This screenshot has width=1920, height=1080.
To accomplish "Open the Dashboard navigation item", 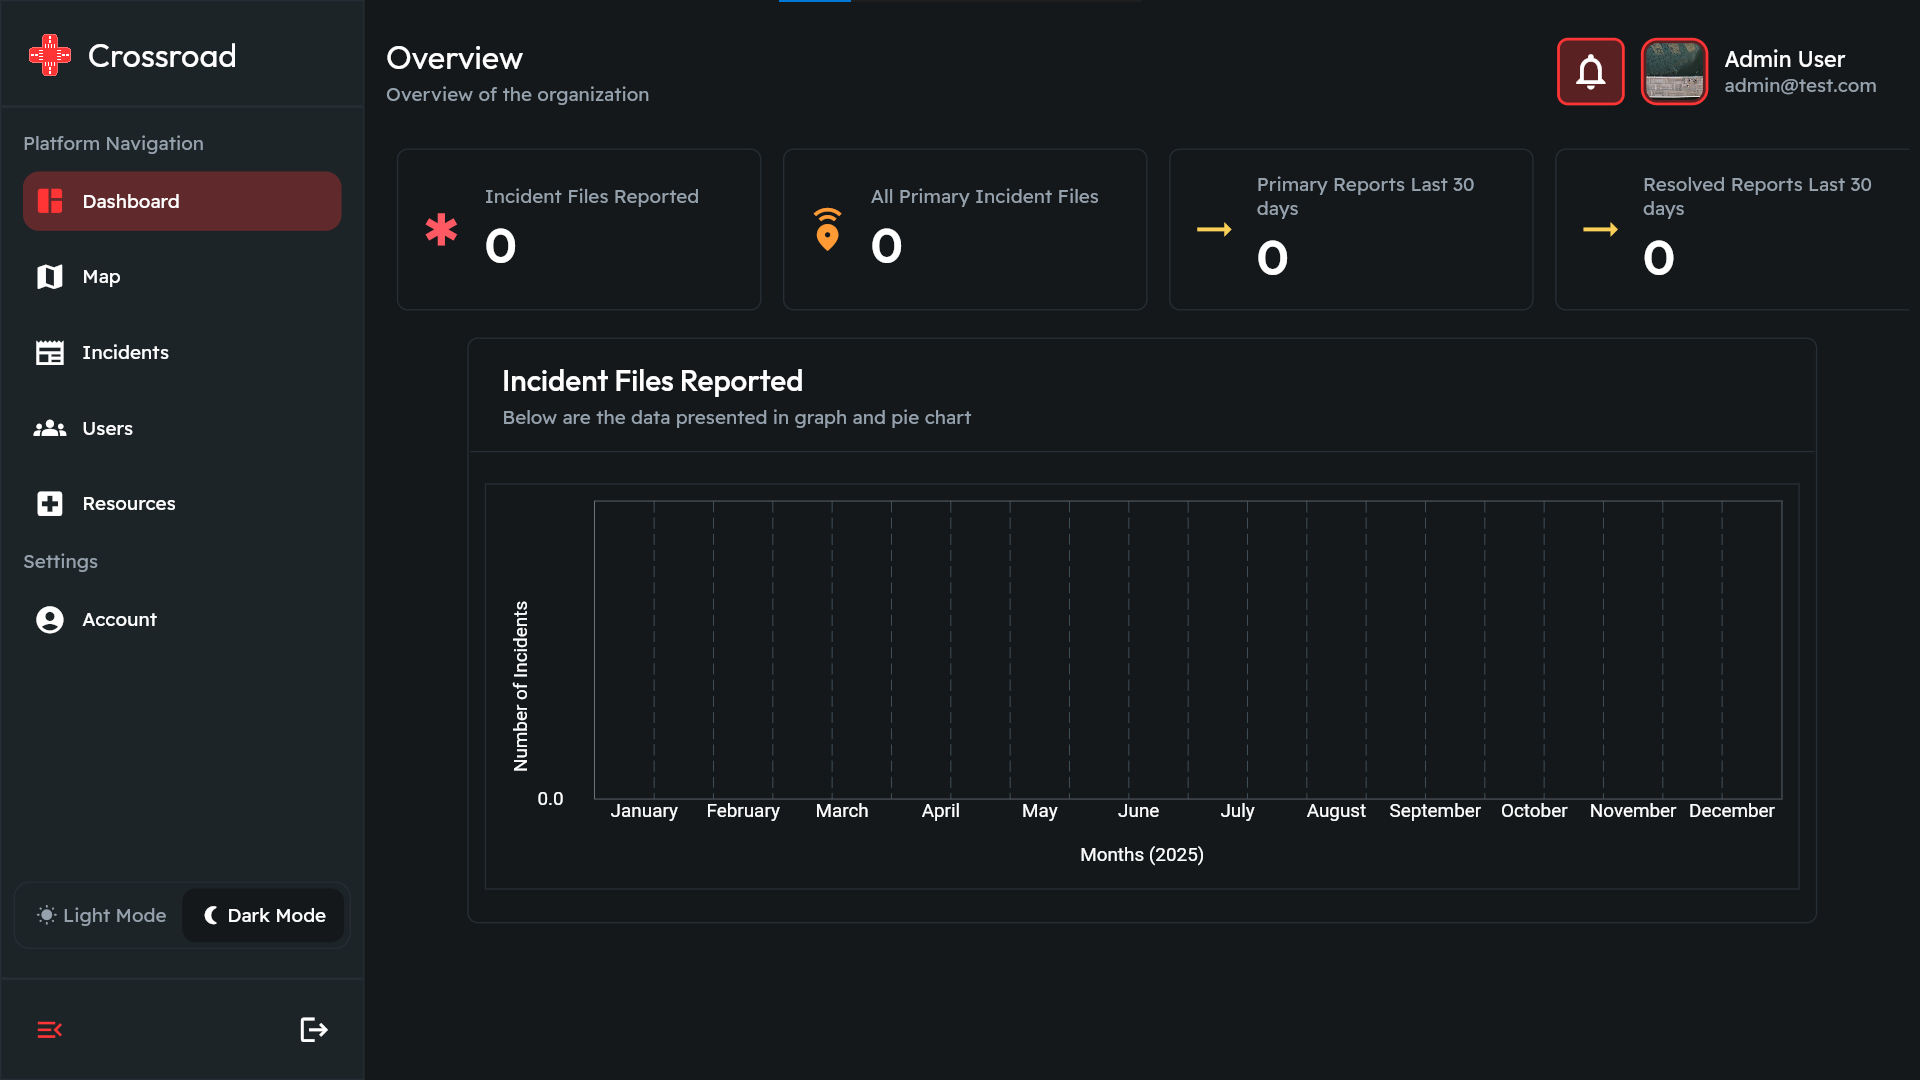I will pyautogui.click(x=181, y=201).
